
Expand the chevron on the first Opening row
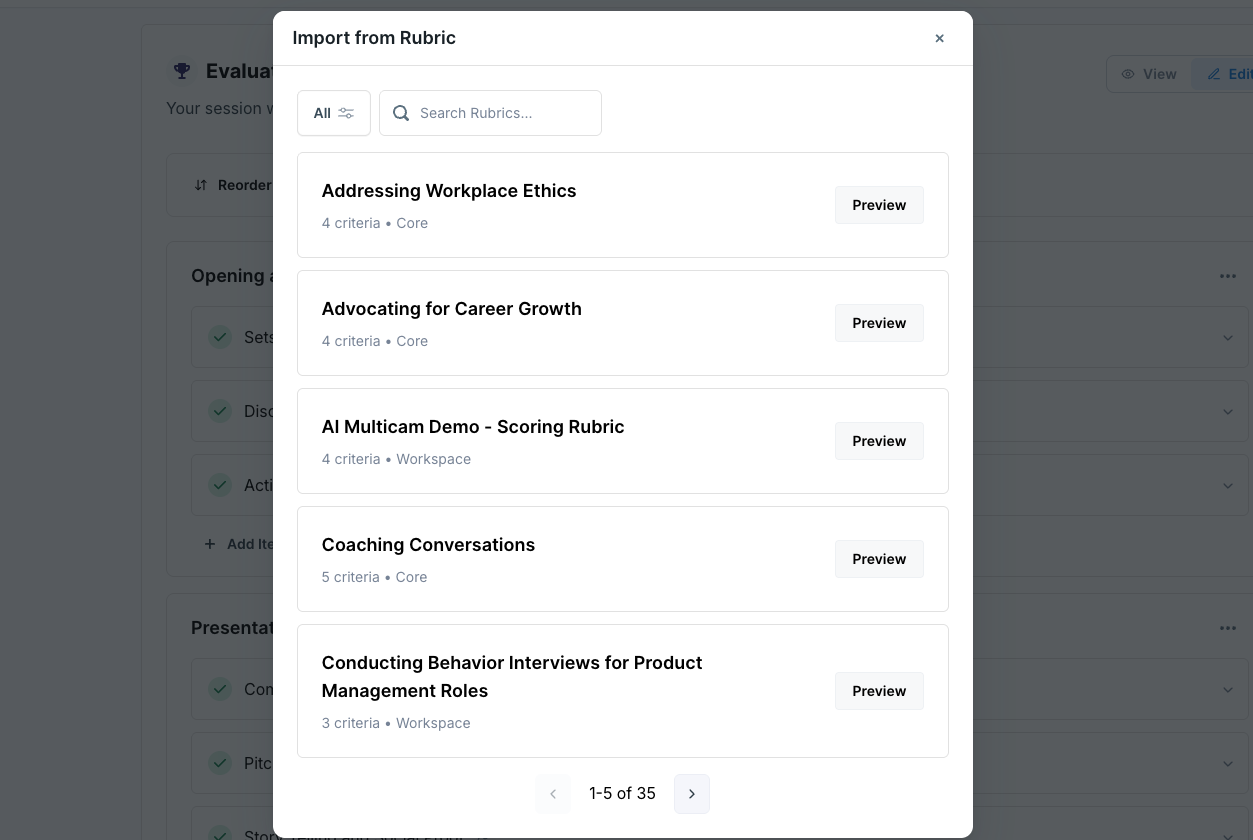coord(1228,337)
